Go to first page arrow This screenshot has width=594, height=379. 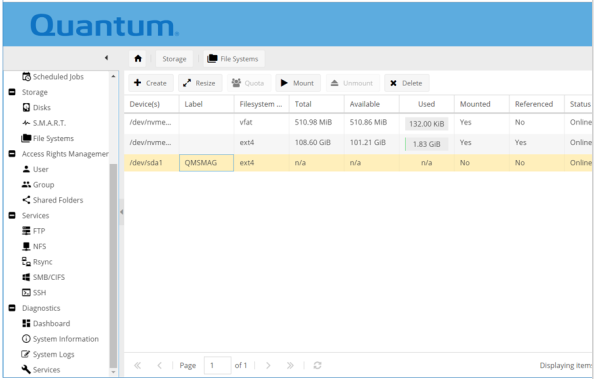[138, 365]
